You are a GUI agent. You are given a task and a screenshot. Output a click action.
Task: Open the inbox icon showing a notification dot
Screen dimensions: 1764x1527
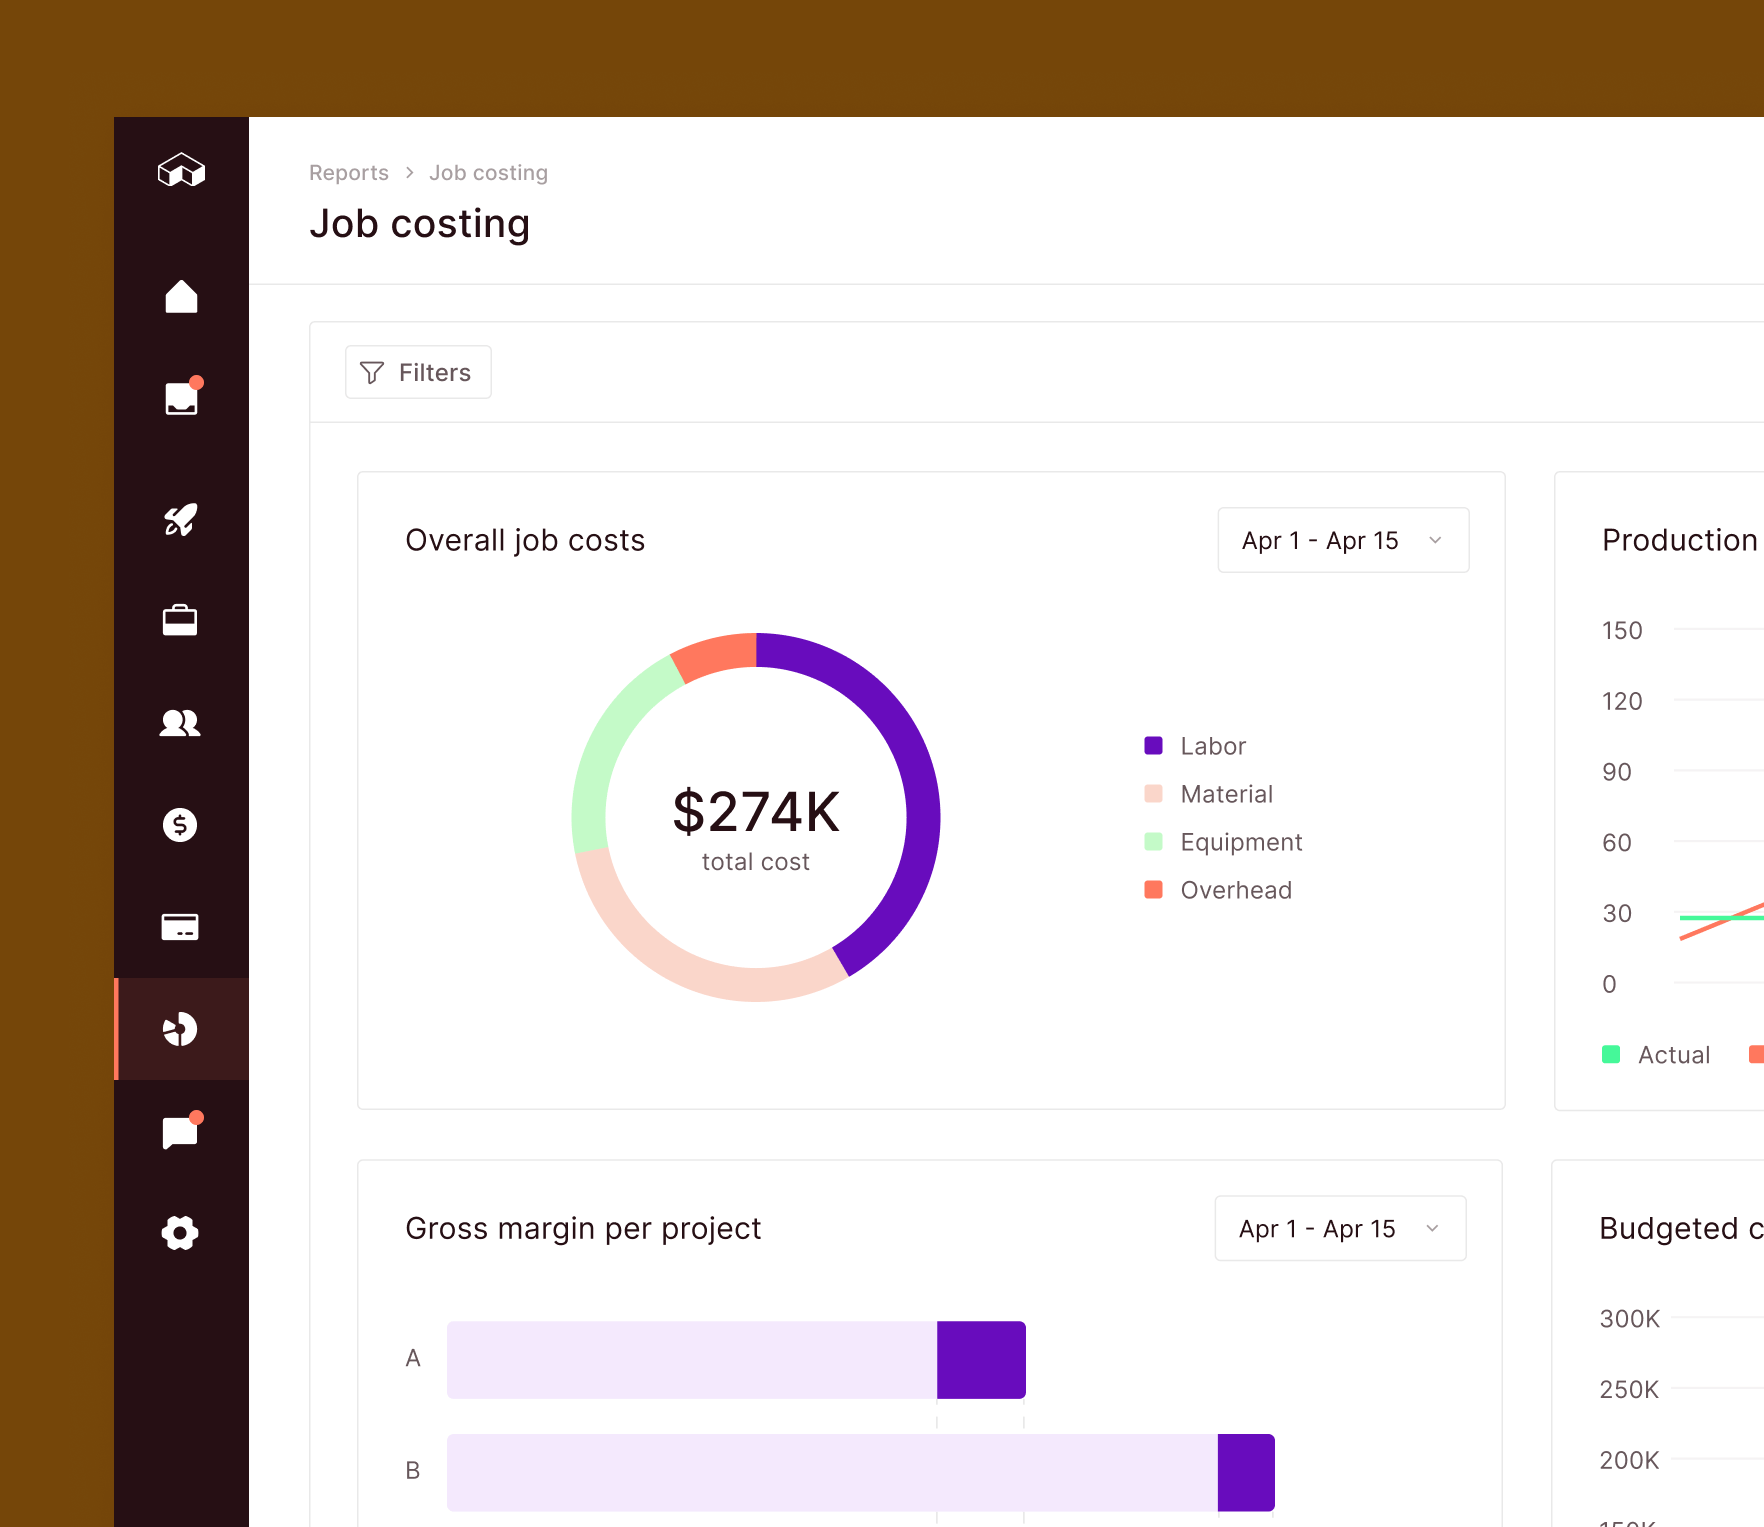tap(181, 397)
